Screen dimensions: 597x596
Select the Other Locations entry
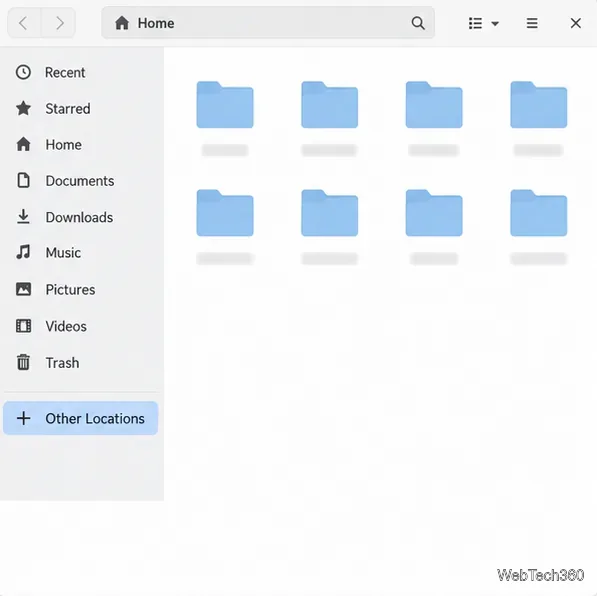80,418
